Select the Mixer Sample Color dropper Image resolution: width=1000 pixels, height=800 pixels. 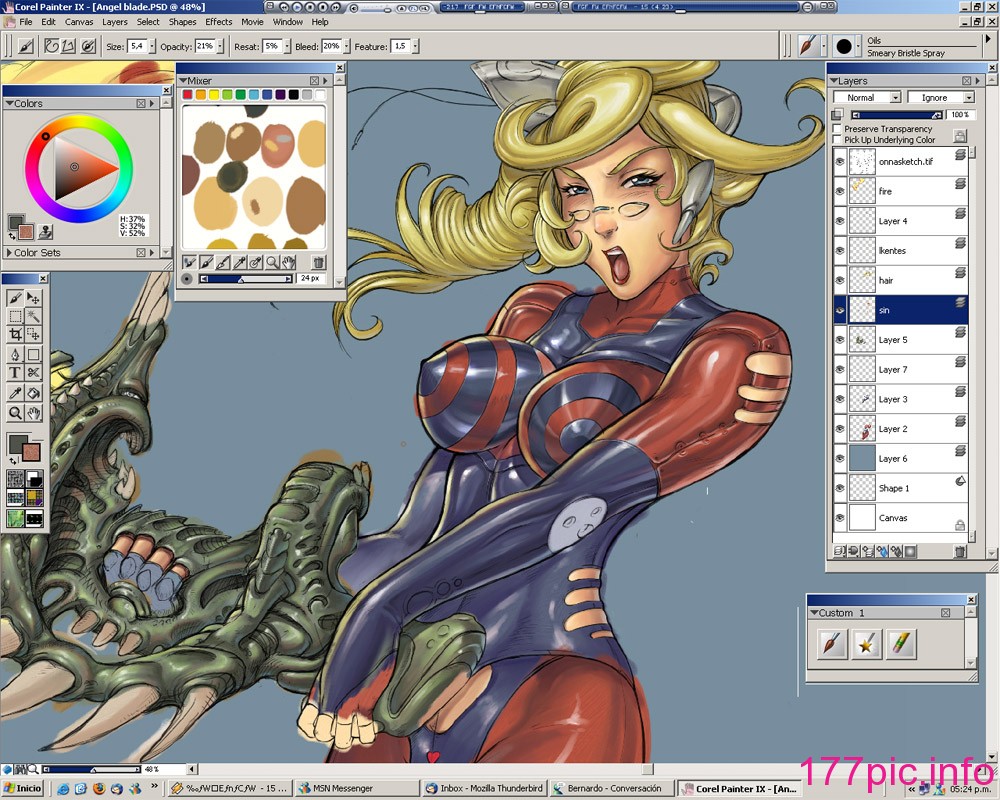coord(239,262)
